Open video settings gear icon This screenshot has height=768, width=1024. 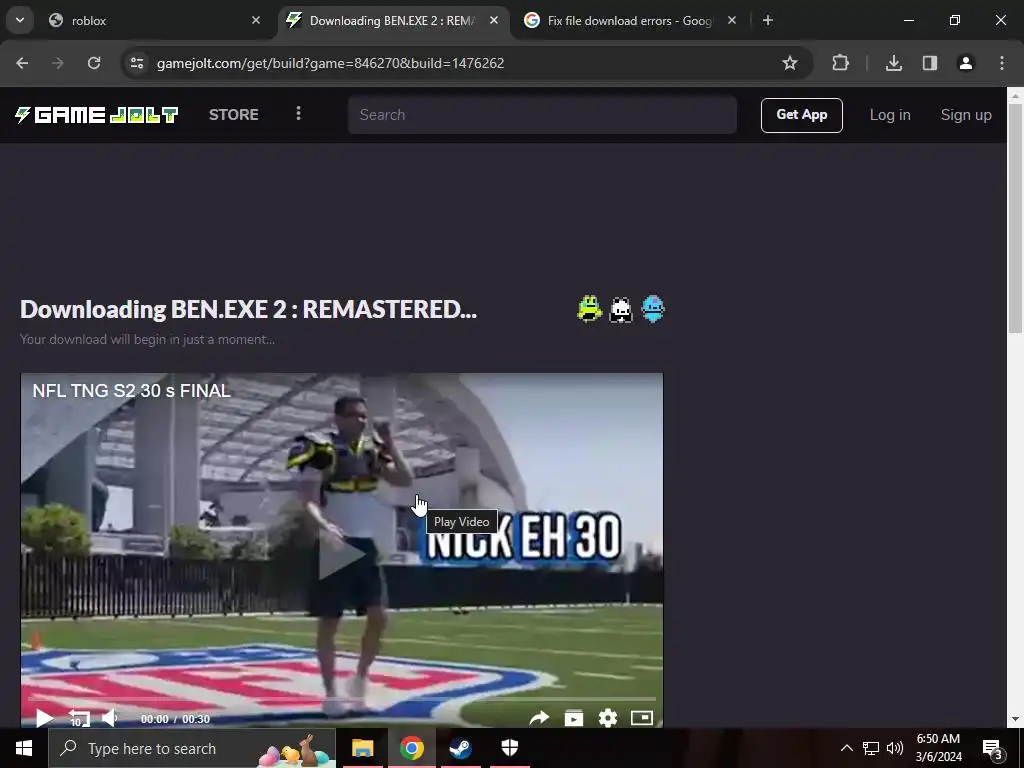607,718
